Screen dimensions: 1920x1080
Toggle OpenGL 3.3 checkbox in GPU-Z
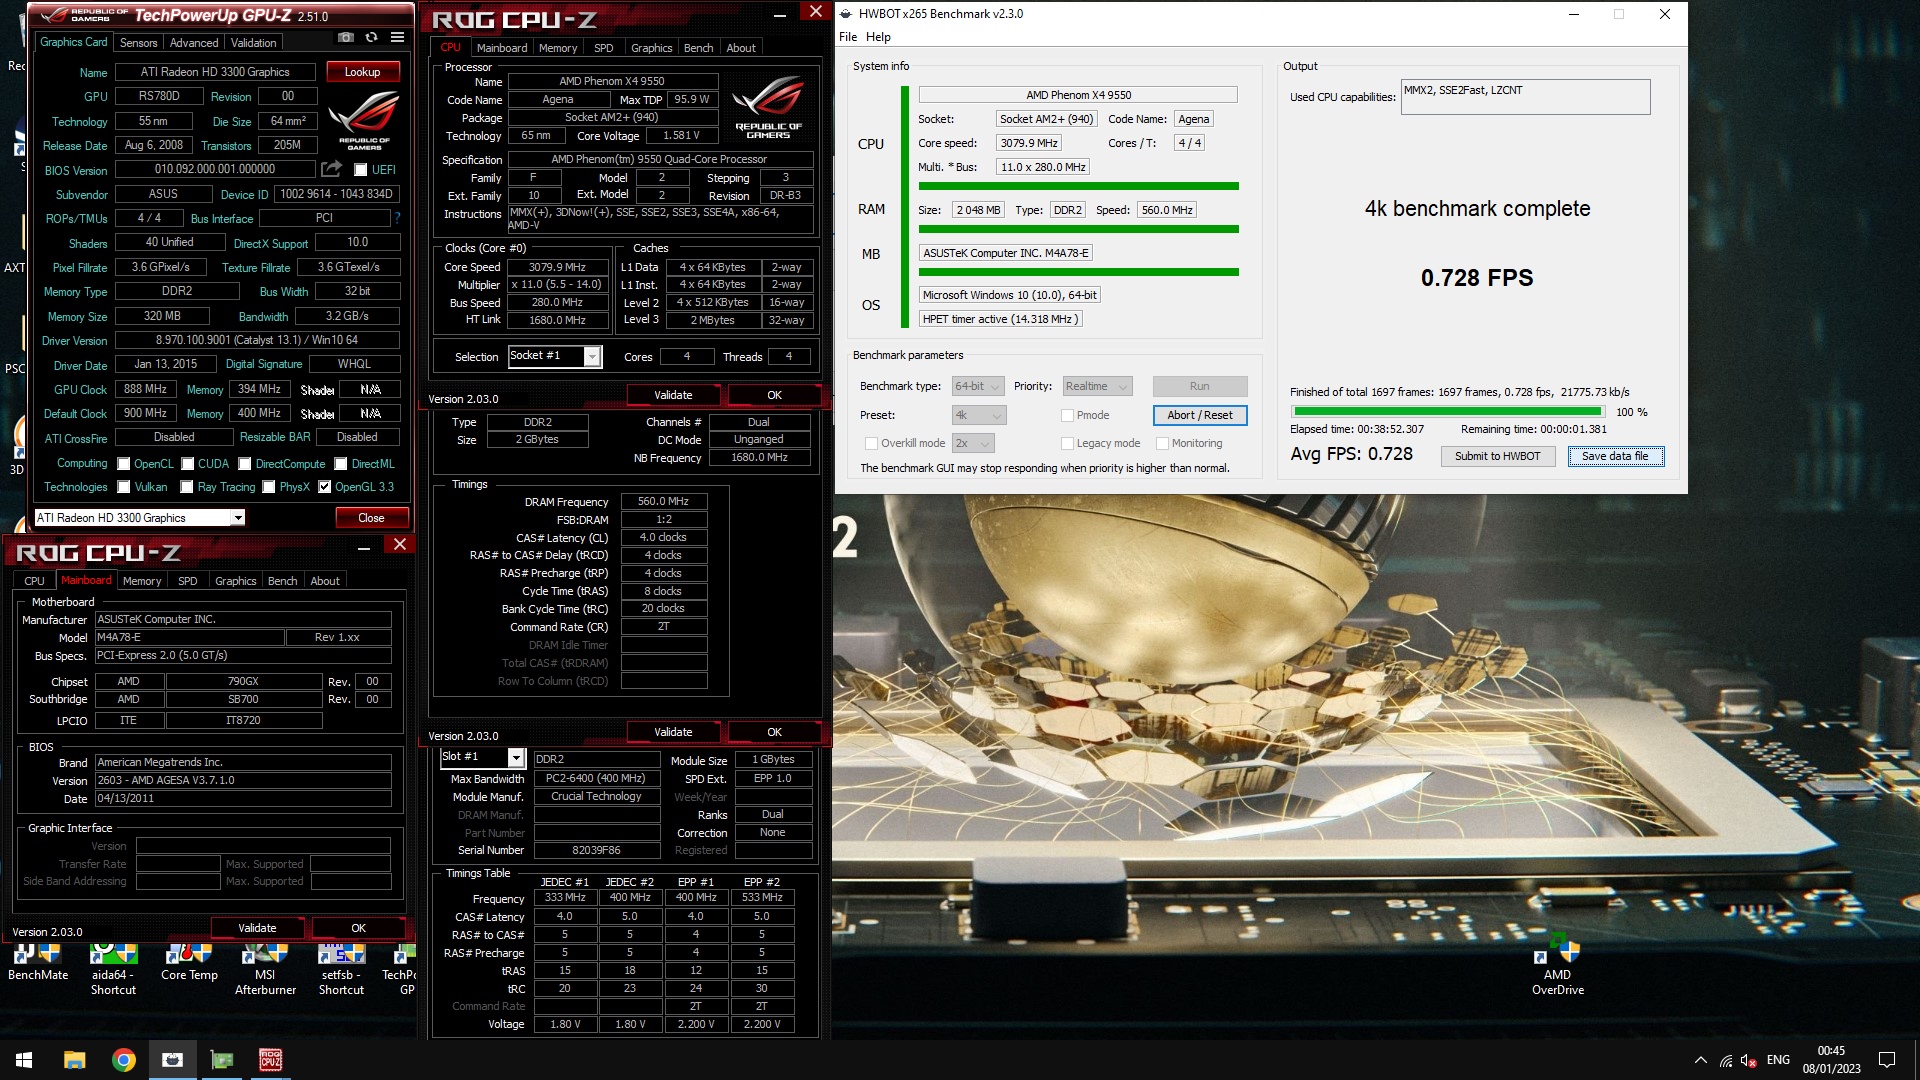click(x=325, y=487)
